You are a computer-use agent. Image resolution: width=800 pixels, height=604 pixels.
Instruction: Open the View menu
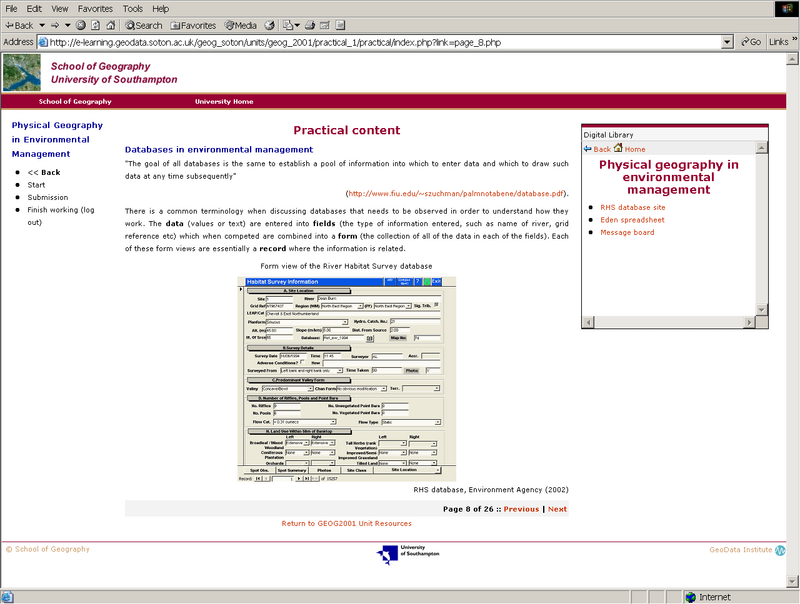click(x=60, y=9)
